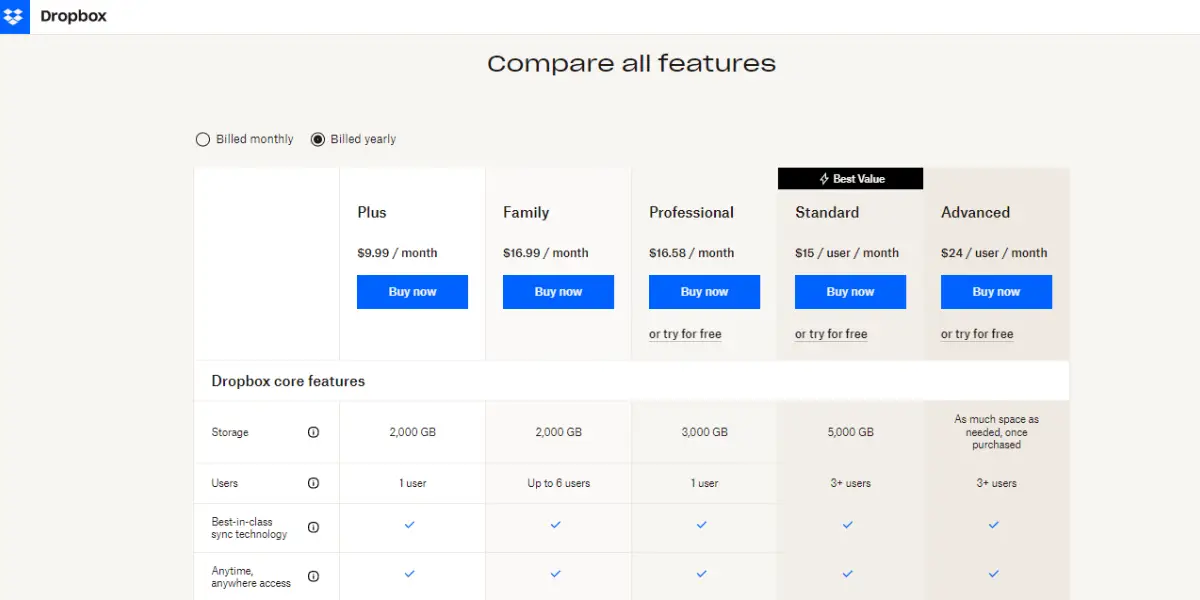Click Anytime, anywhere access label

click(251, 577)
